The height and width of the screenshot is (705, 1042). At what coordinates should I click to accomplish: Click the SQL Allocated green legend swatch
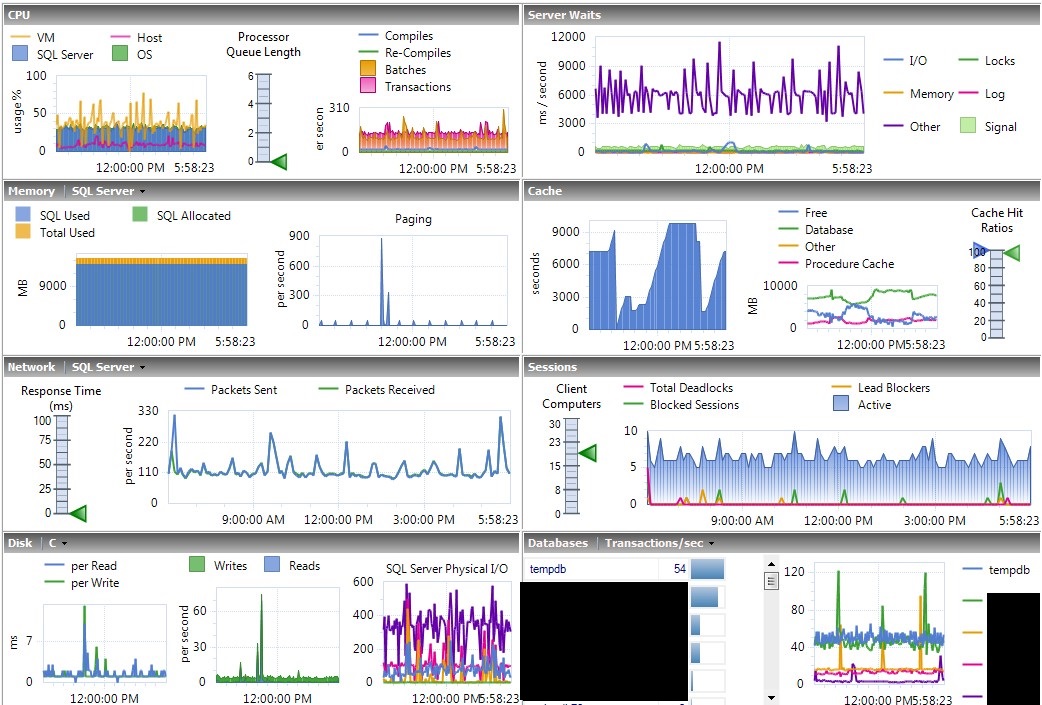(140, 215)
